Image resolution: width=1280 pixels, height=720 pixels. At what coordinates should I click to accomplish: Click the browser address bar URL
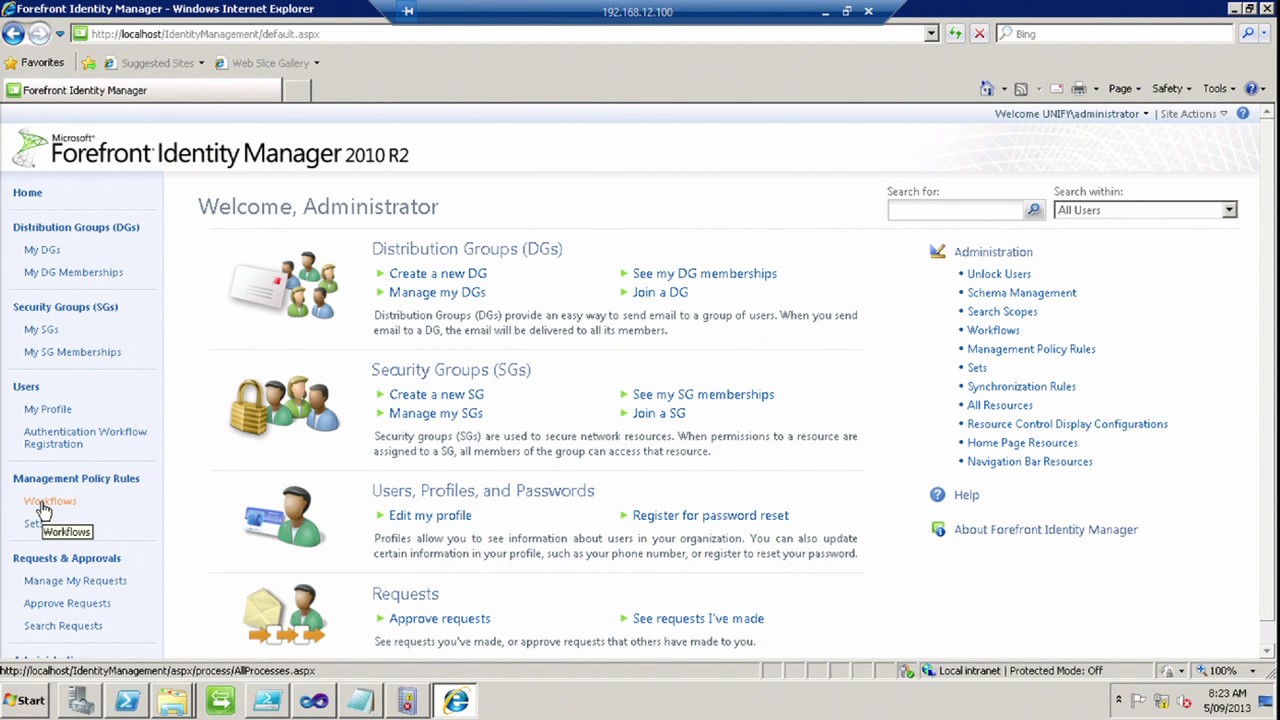pos(205,34)
